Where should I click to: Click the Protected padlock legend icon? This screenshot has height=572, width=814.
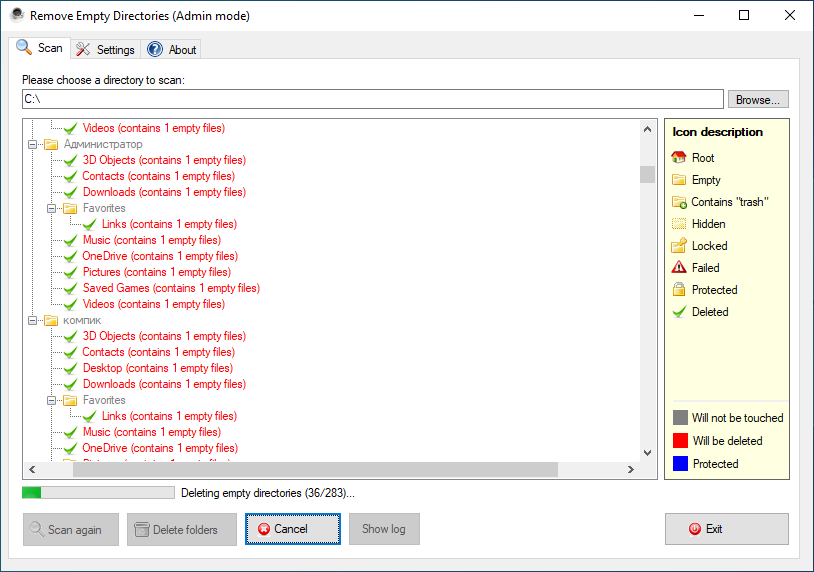point(679,290)
